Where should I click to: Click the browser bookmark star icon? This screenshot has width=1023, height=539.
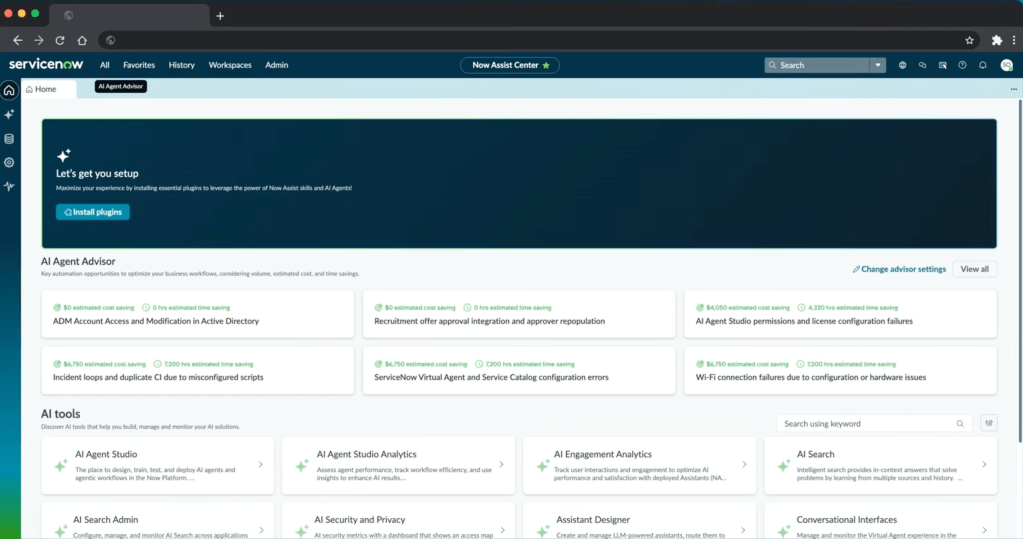(x=970, y=40)
